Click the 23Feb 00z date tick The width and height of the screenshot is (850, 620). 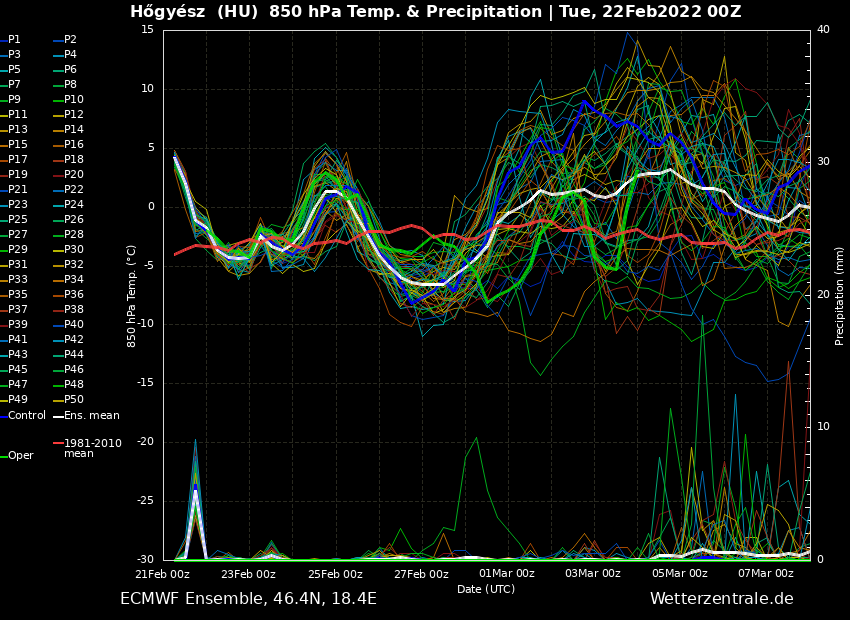pyautogui.click(x=248, y=574)
